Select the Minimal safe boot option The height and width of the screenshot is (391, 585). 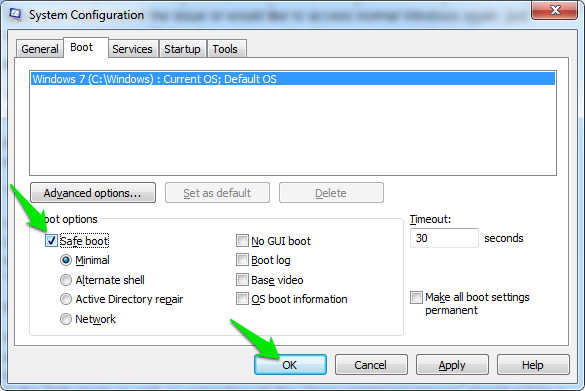[x=66, y=260]
